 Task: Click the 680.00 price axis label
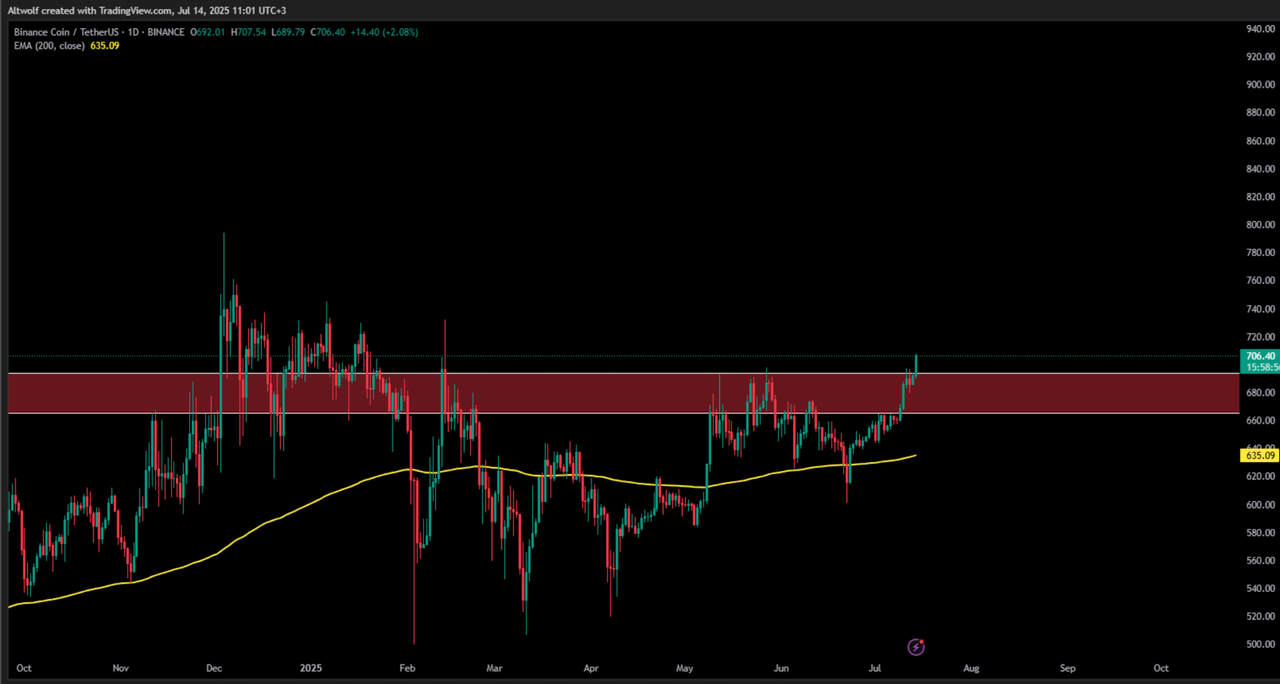coord(1260,393)
